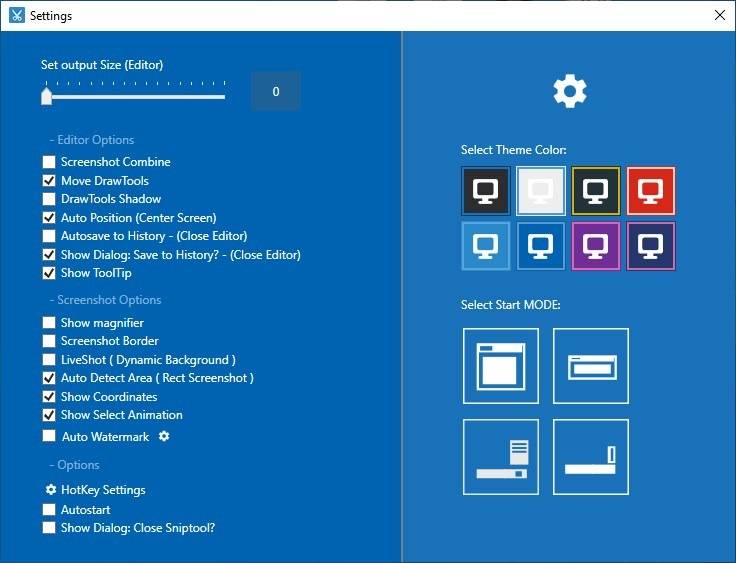
Task: Click the HotKey Settings gear icon
Action: tap(51, 490)
